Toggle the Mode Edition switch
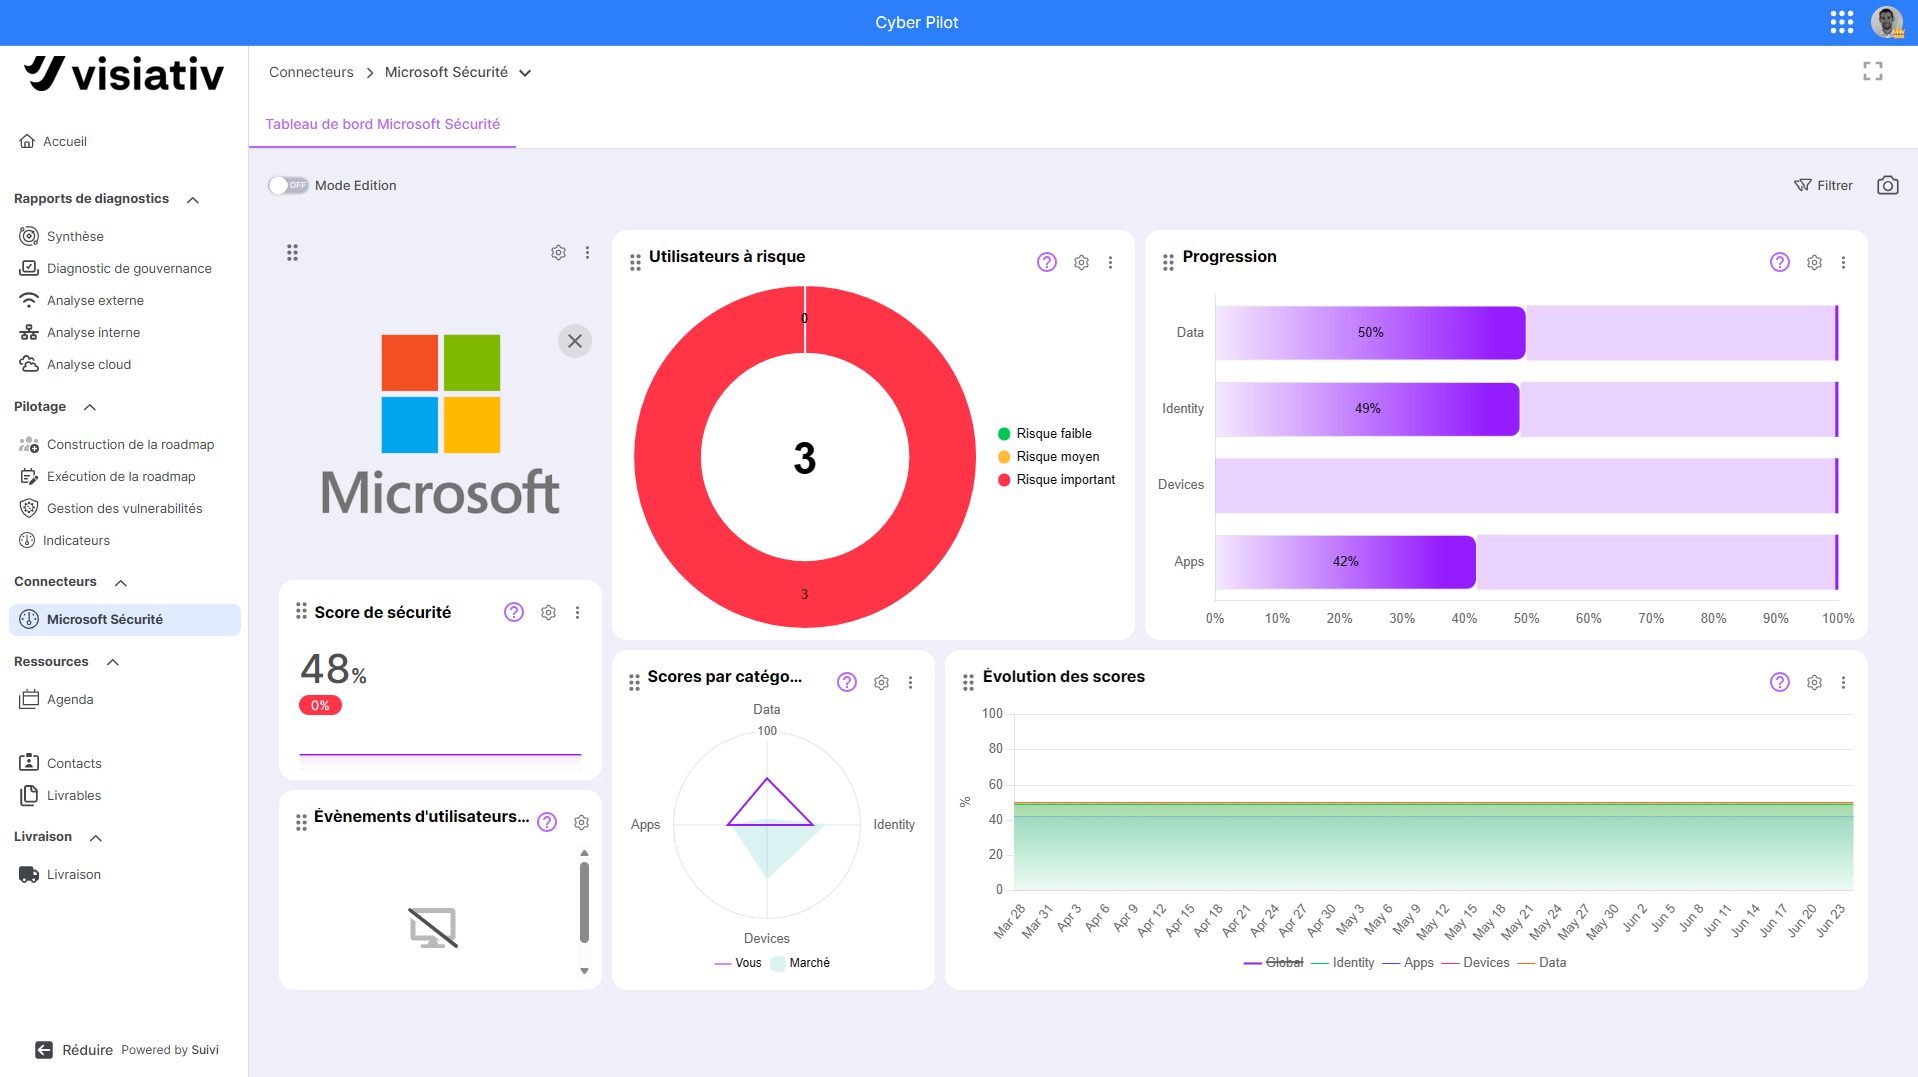Viewport: 1918px width, 1077px height. click(x=288, y=185)
